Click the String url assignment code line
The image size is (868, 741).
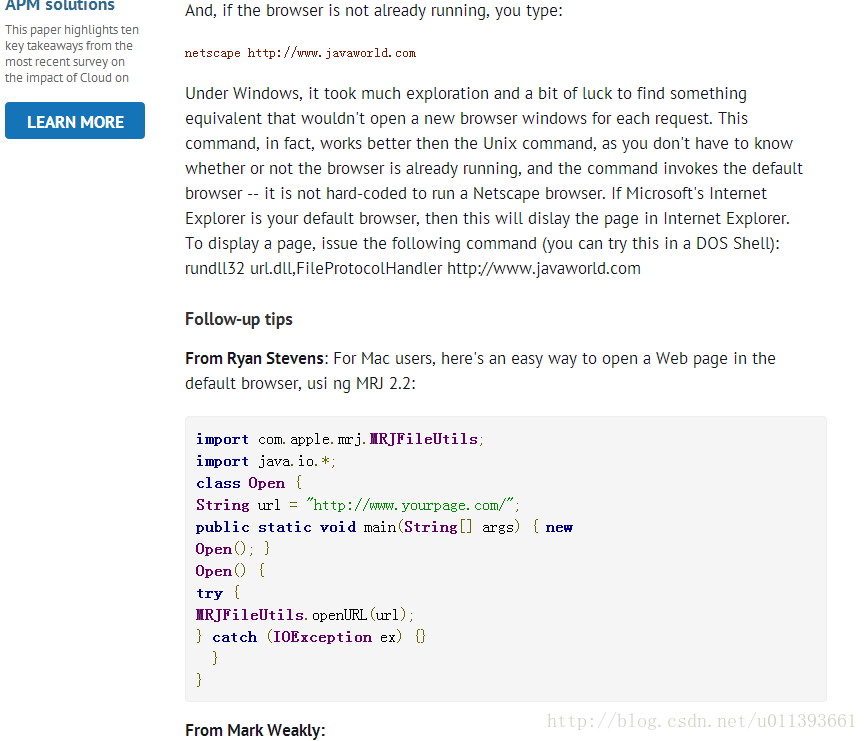pyautogui.click(x=357, y=505)
